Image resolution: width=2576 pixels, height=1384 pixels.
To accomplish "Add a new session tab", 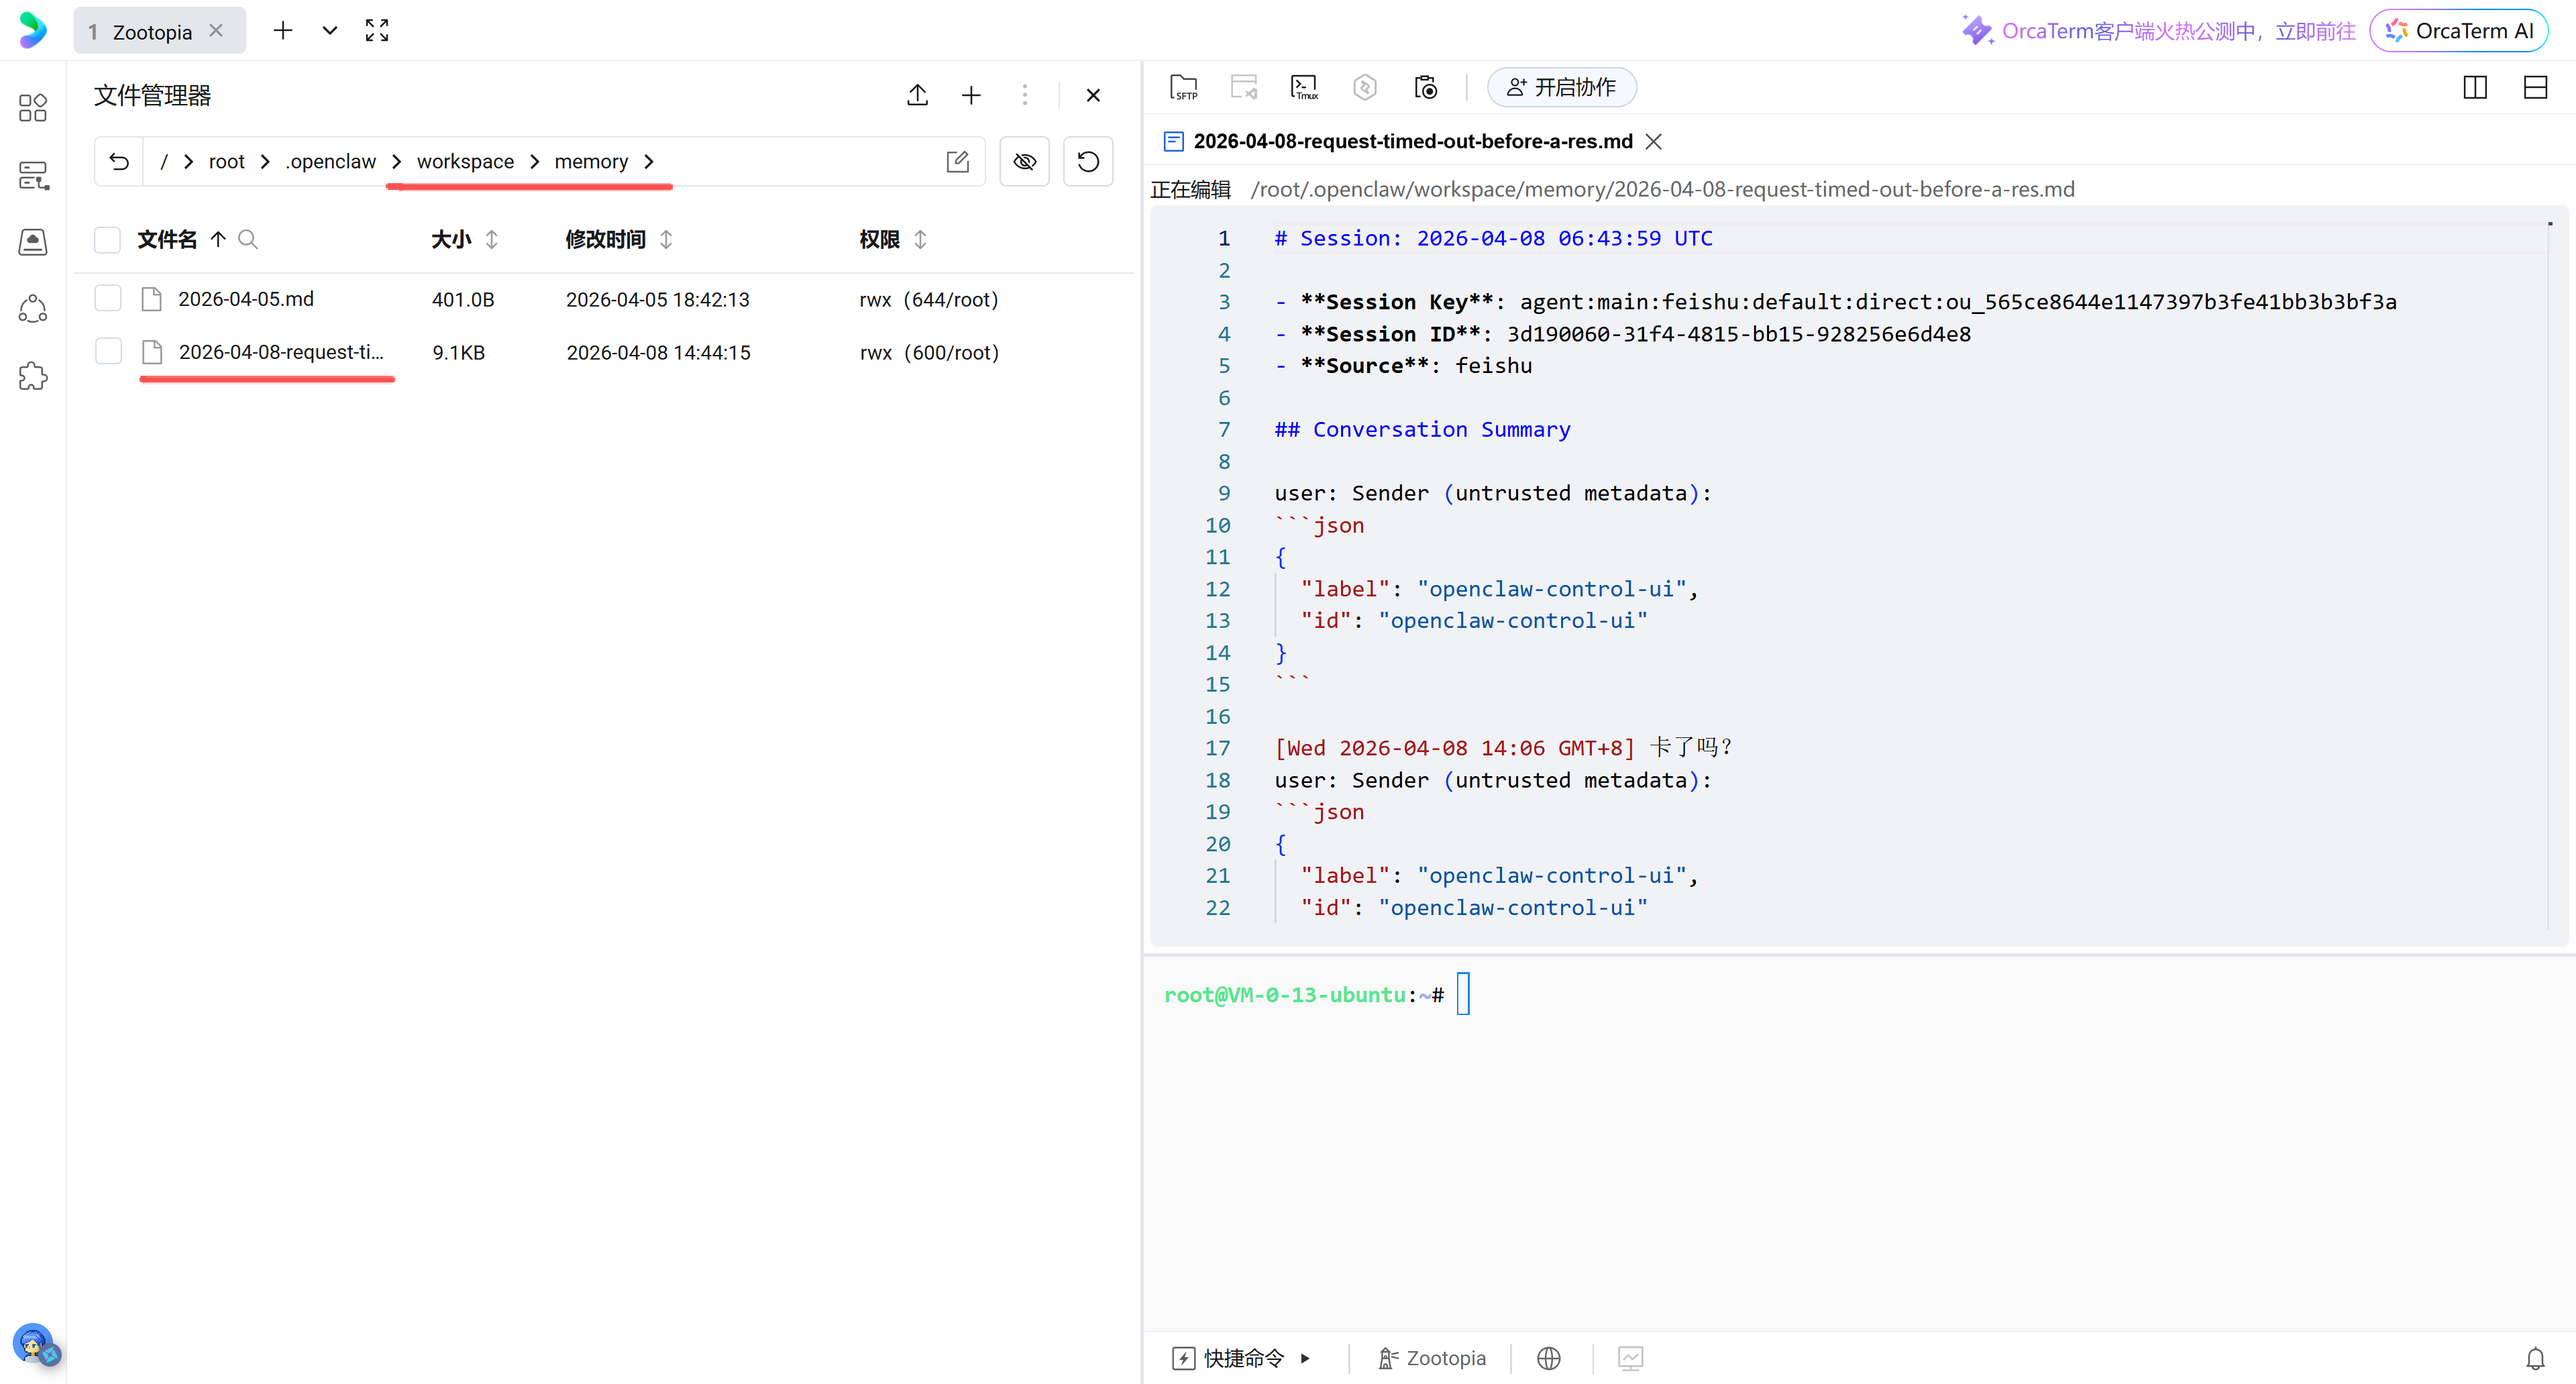I will (283, 31).
